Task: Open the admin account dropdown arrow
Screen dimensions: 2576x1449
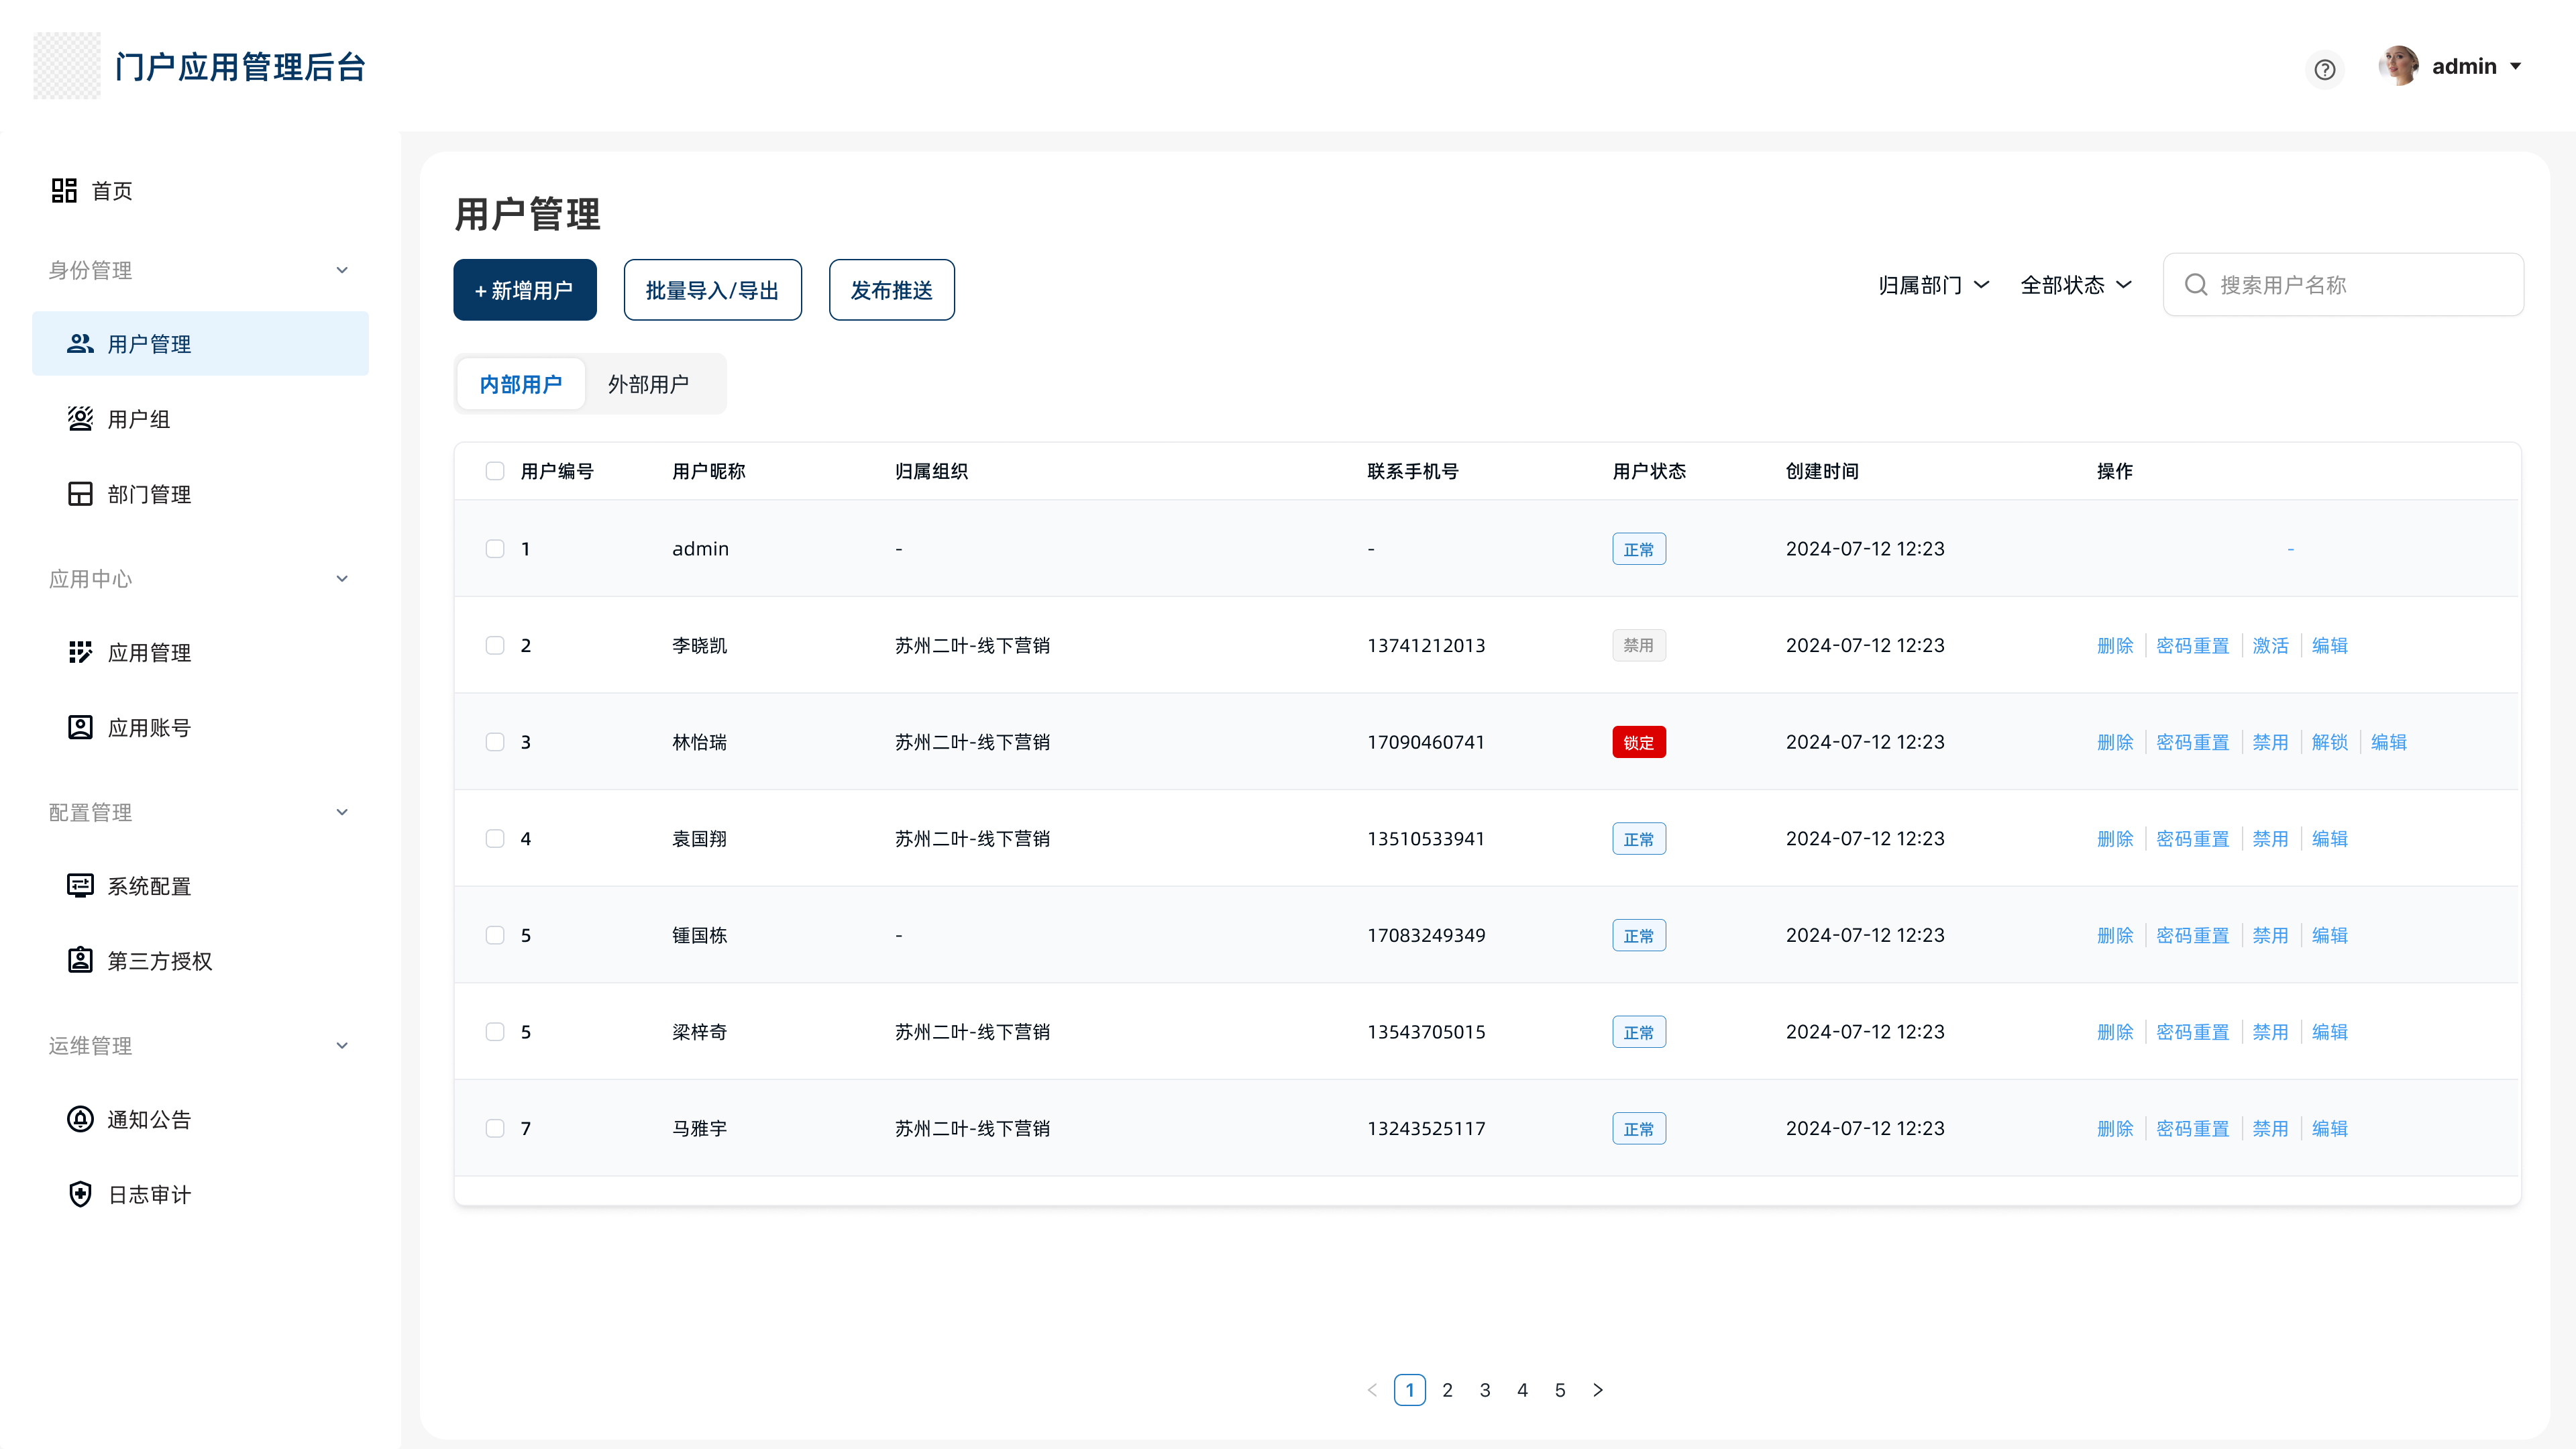Action: pos(2516,66)
